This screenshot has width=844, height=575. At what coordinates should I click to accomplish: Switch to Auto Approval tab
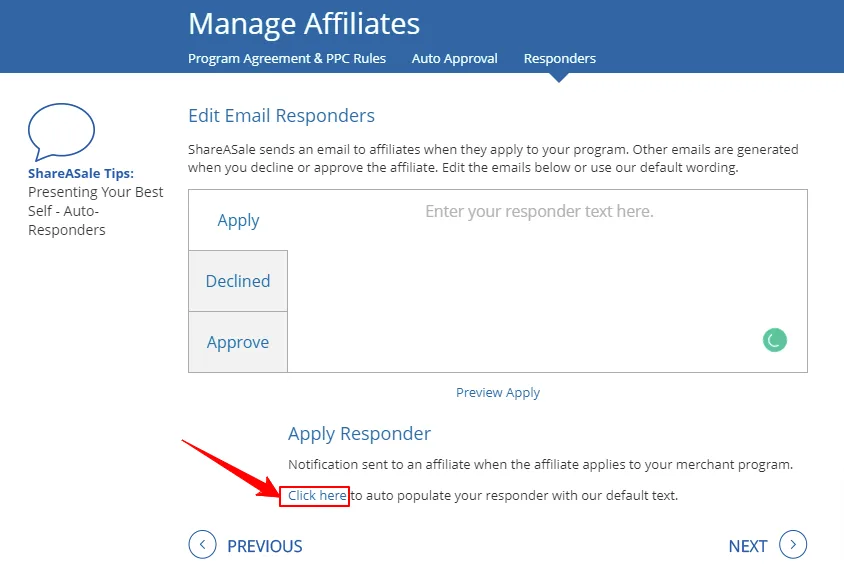tap(455, 59)
